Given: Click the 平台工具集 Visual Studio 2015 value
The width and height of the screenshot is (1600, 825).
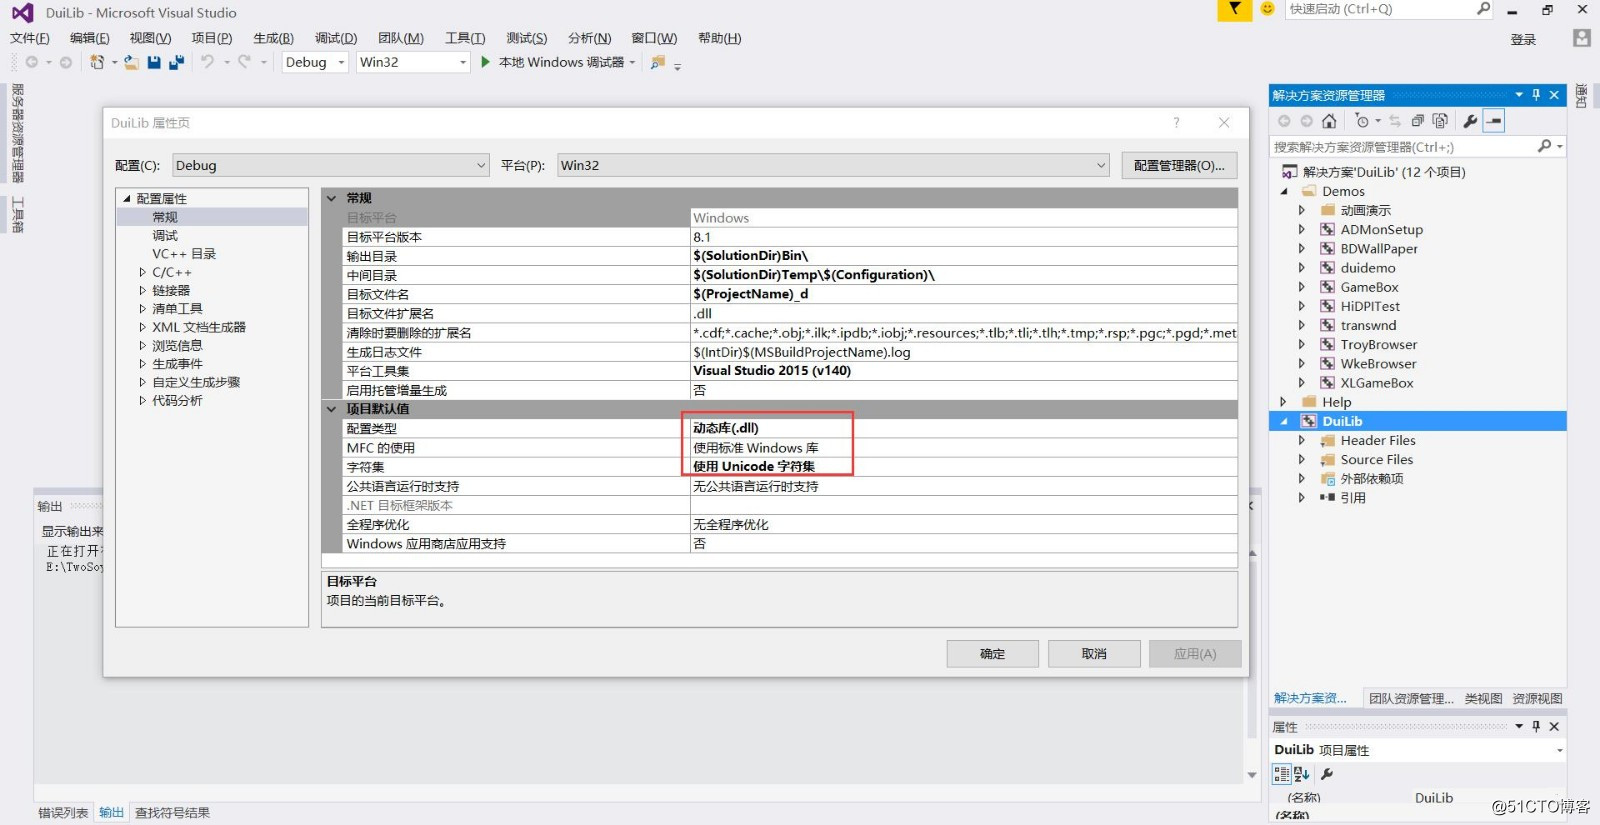Looking at the screenshot, I should (964, 371).
